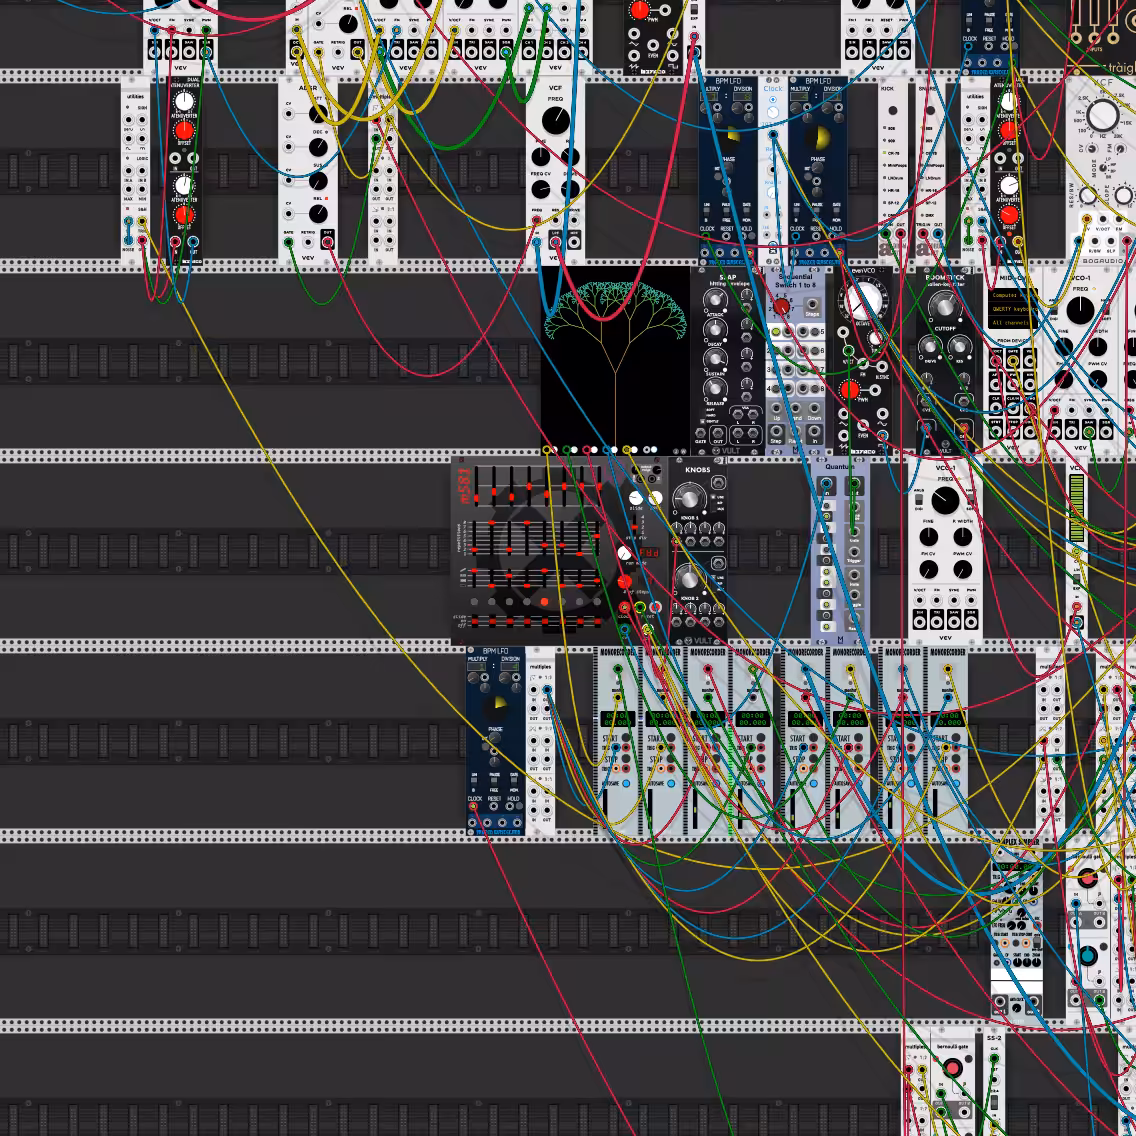Toggle the lit step LED on m581 sequencer
The width and height of the screenshot is (1136, 1136).
544,602
